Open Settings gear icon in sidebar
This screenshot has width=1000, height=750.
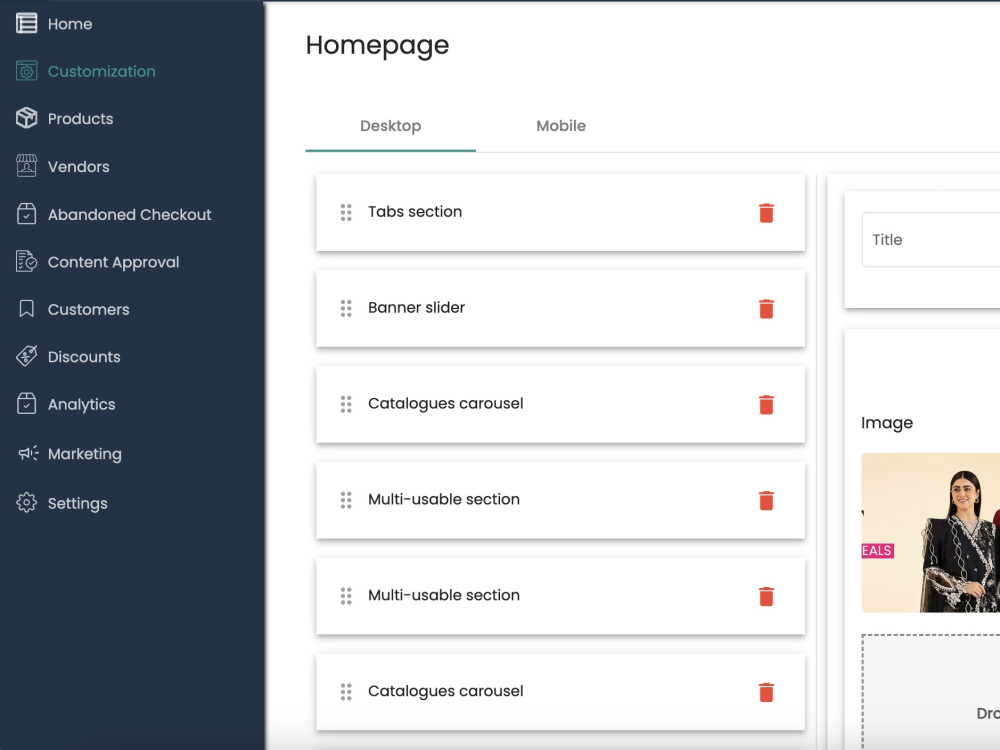click(x=26, y=503)
